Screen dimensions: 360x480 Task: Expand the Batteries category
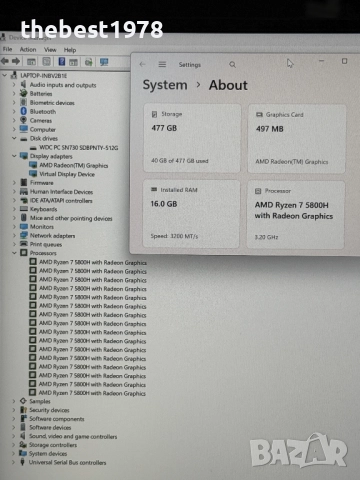pyautogui.click(x=14, y=94)
